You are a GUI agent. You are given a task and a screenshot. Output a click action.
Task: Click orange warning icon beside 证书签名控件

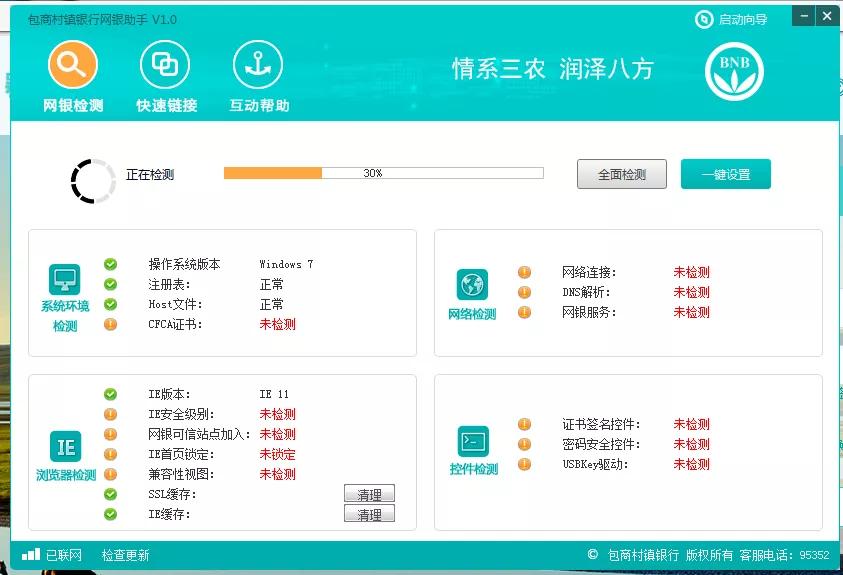pyautogui.click(x=524, y=424)
